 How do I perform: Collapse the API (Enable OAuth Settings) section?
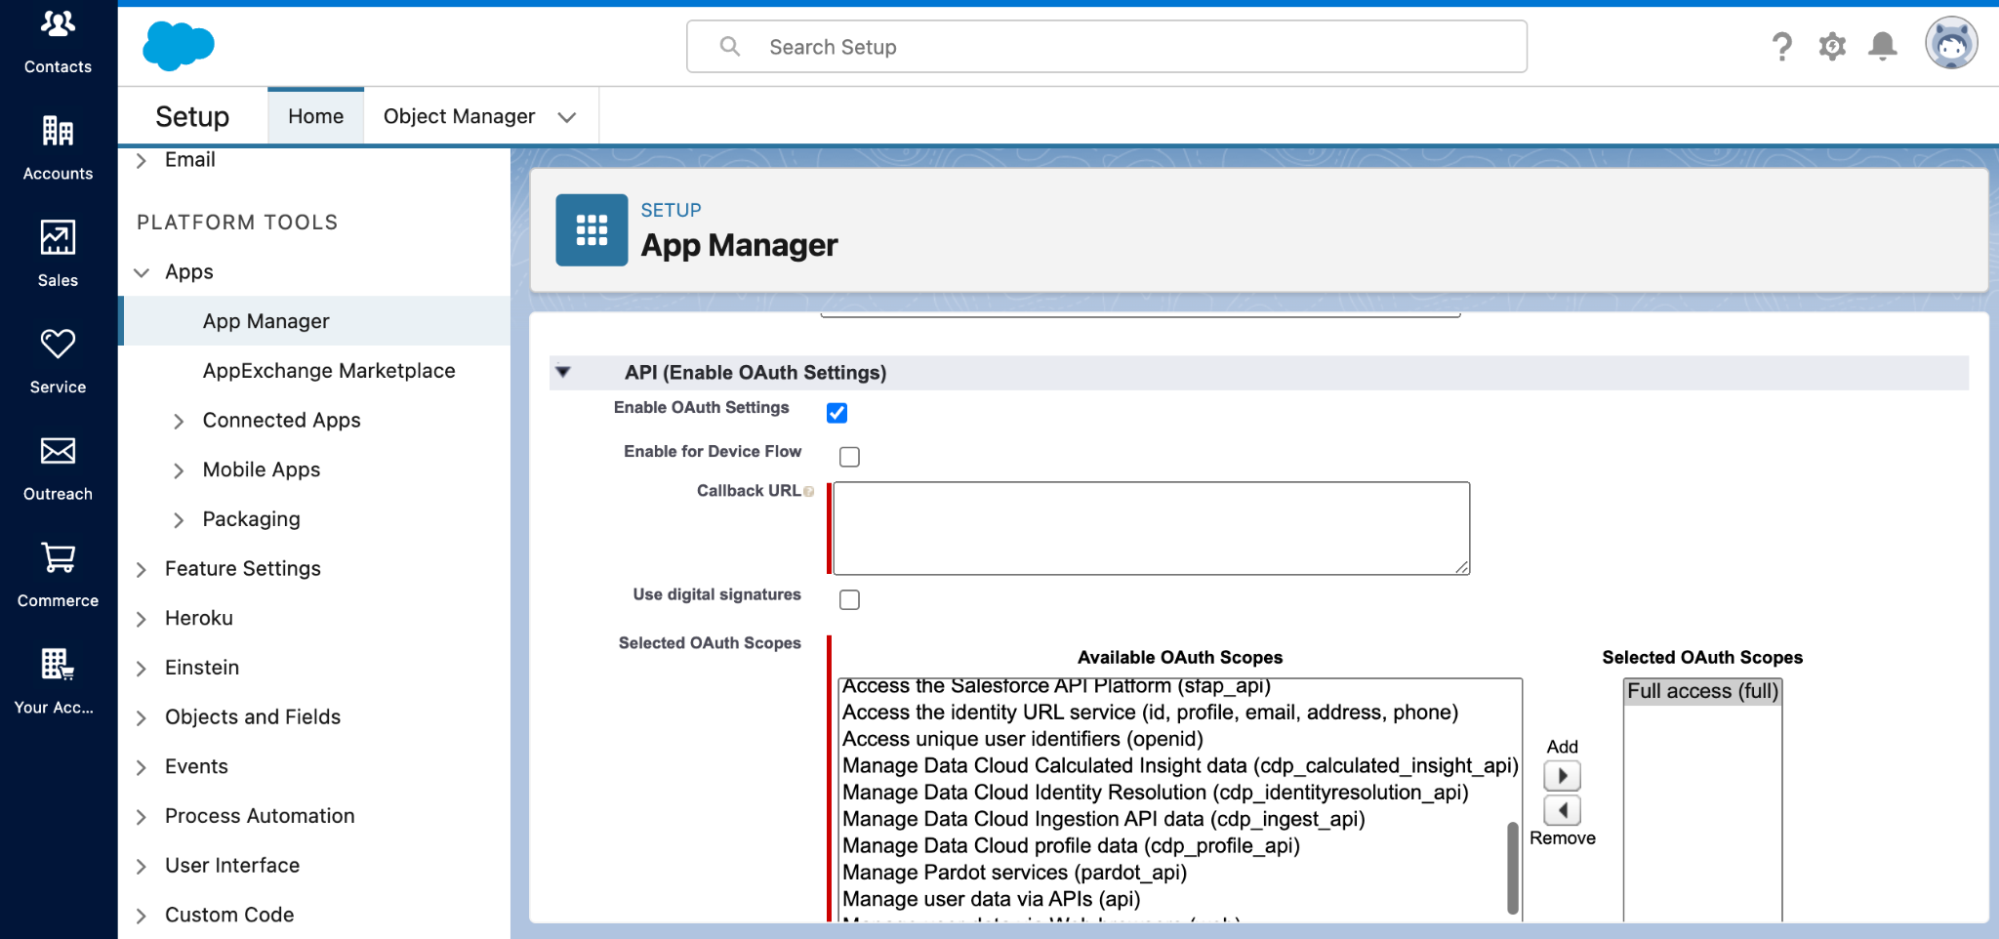pos(564,372)
